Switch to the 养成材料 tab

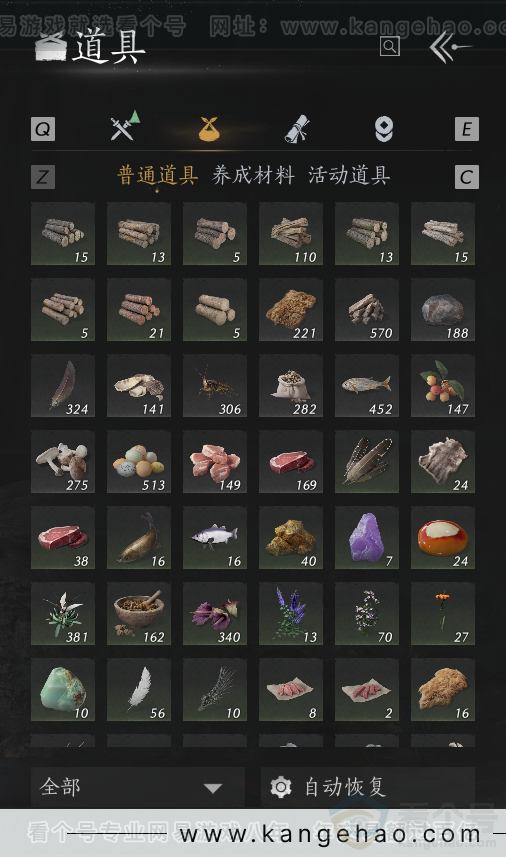253,176
